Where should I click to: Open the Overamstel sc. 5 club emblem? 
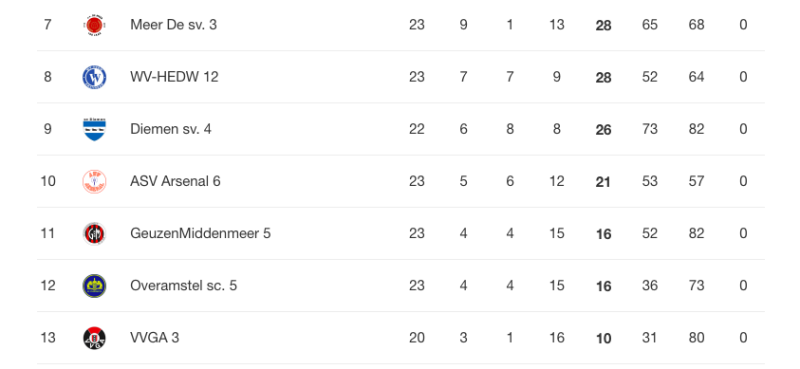point(94,285)
